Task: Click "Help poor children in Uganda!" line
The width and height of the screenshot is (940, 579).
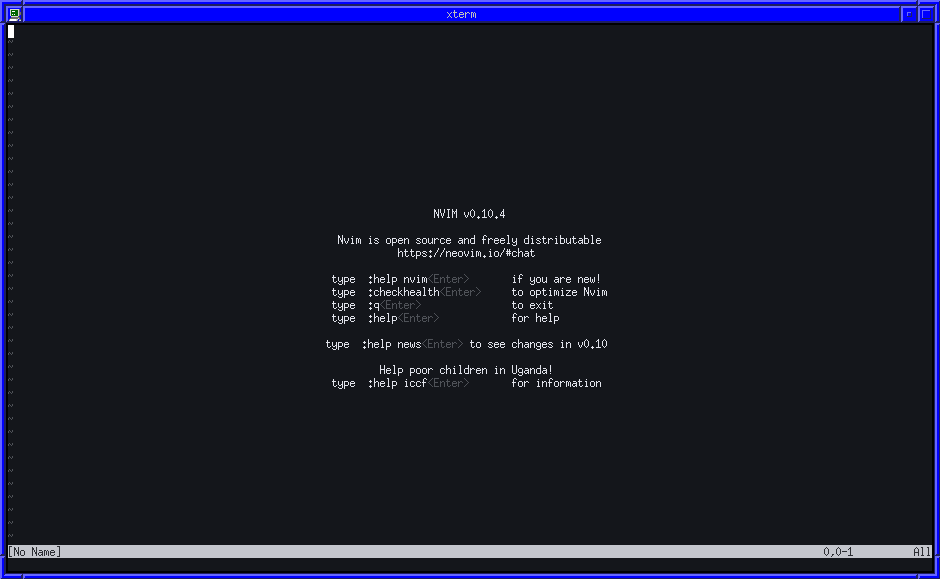Action: coord(466,370)
